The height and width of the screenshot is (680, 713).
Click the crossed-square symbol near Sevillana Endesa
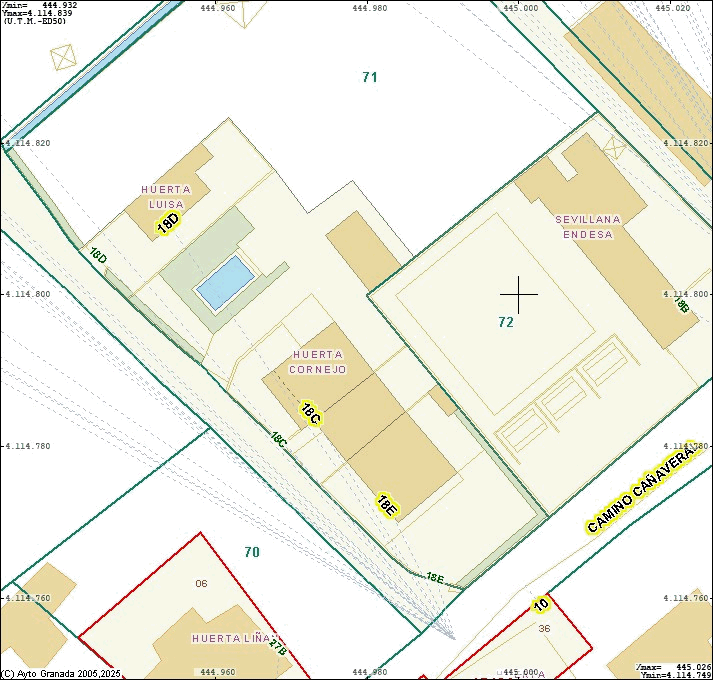[613, 149]
